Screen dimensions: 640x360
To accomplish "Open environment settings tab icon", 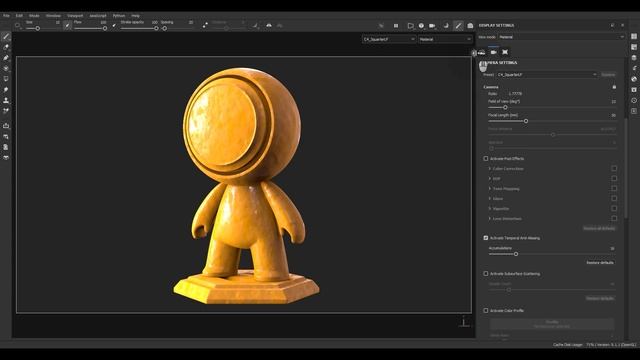I will click(x=482, y=52).
